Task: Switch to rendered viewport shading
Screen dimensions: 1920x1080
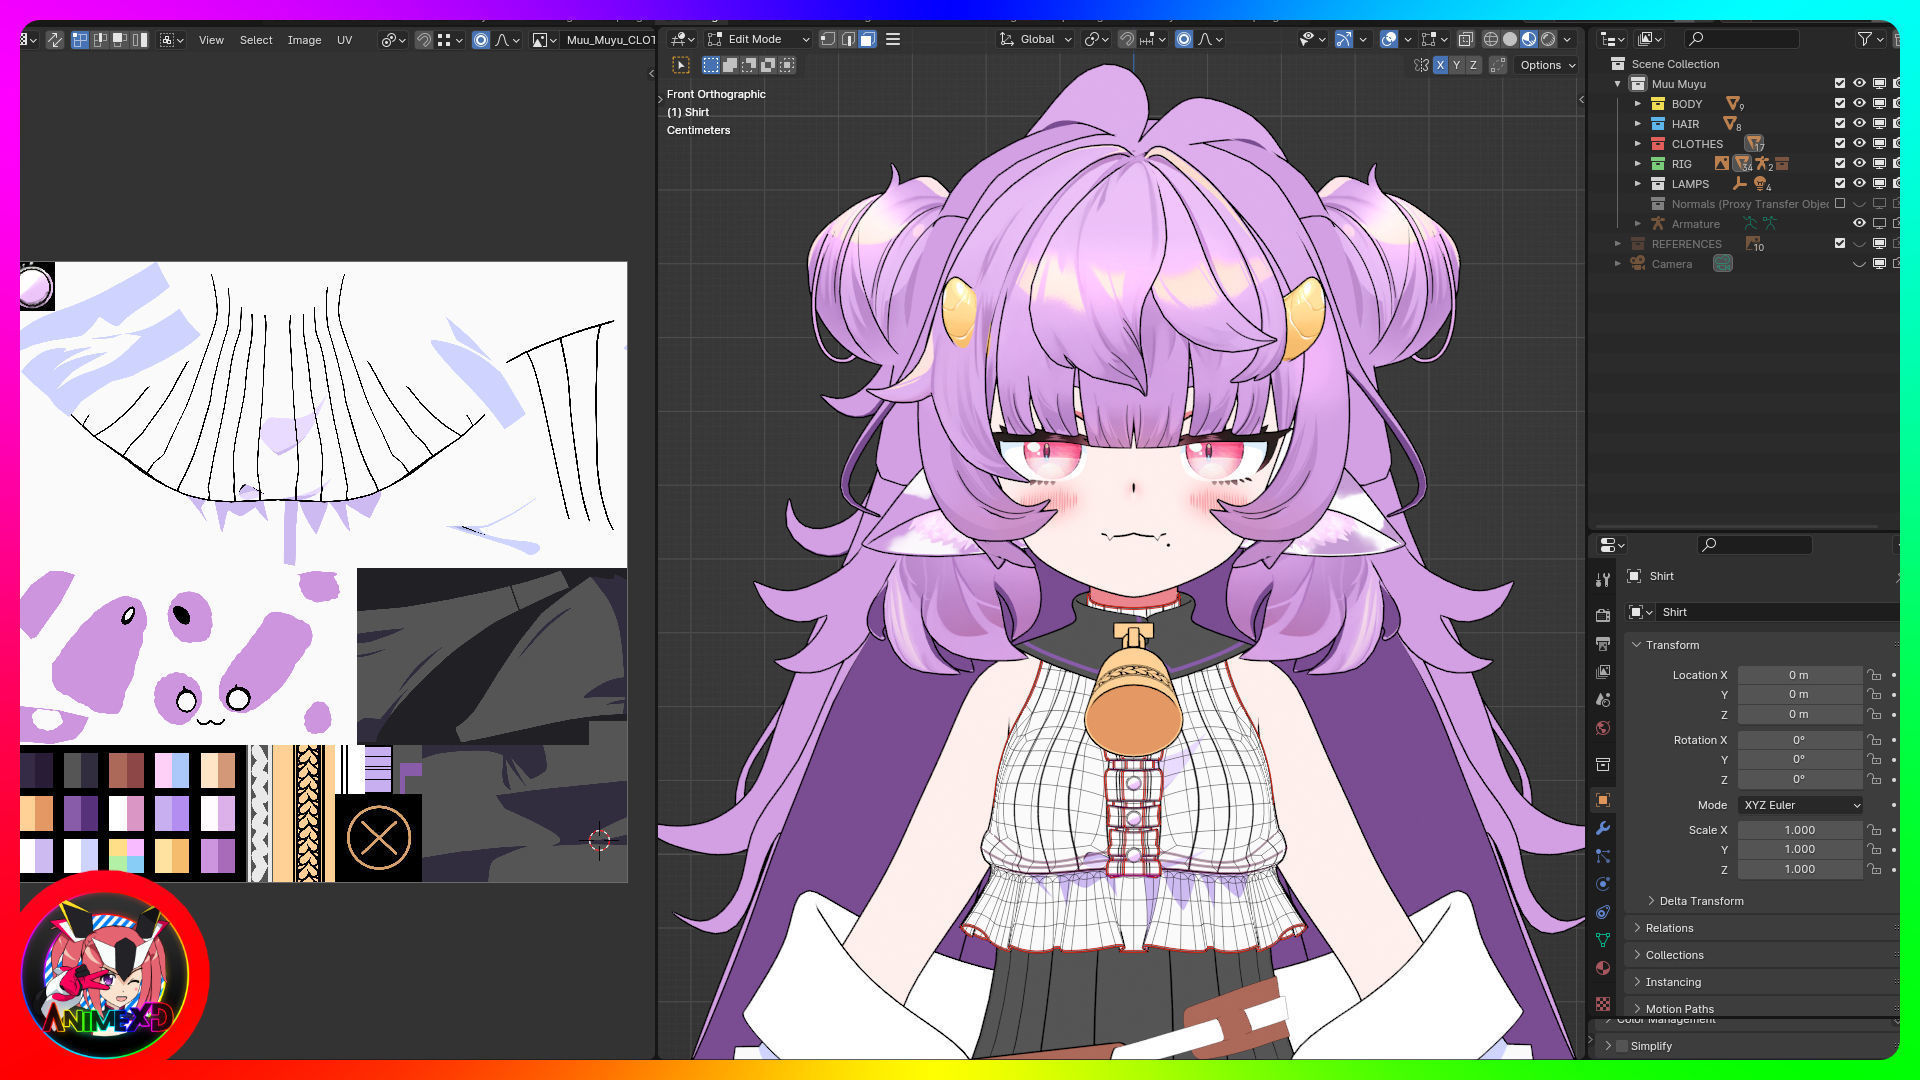Action: click(1548, 39)
